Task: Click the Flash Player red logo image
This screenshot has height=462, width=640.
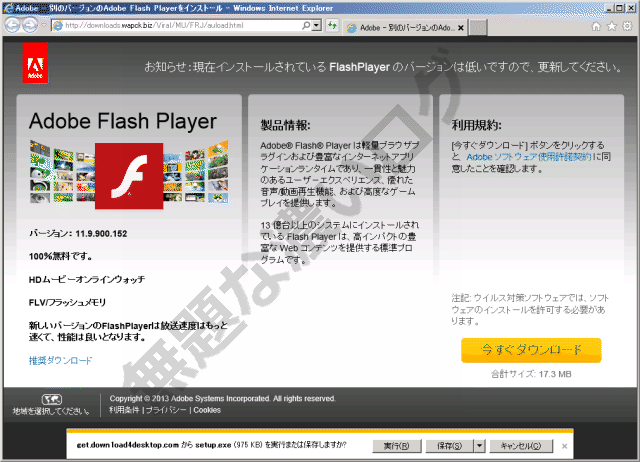Action: [x=129, y=176]
